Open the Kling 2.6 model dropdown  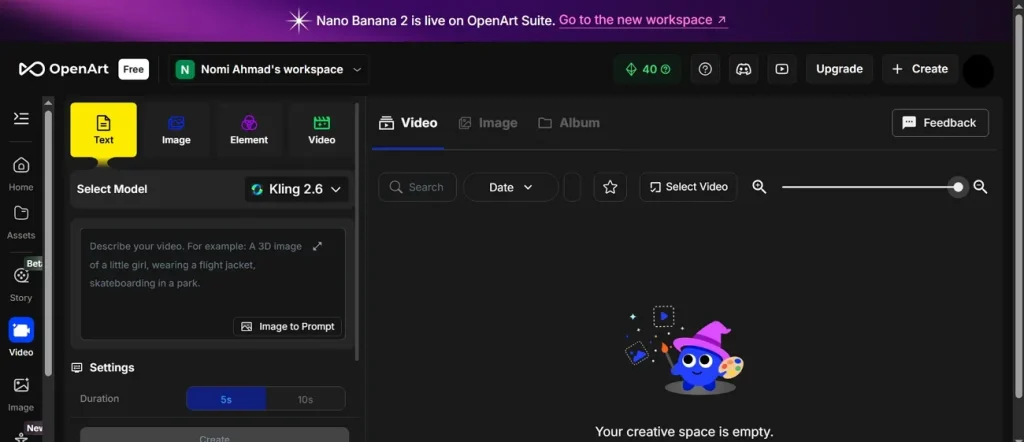(296, 189)
